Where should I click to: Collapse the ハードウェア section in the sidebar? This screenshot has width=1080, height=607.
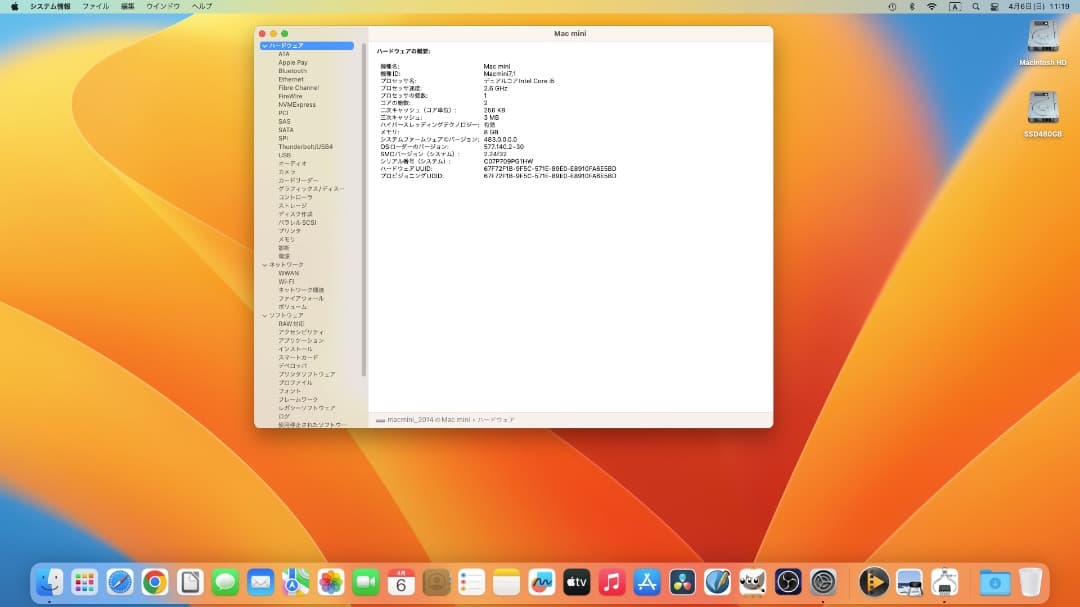[262, 45]
